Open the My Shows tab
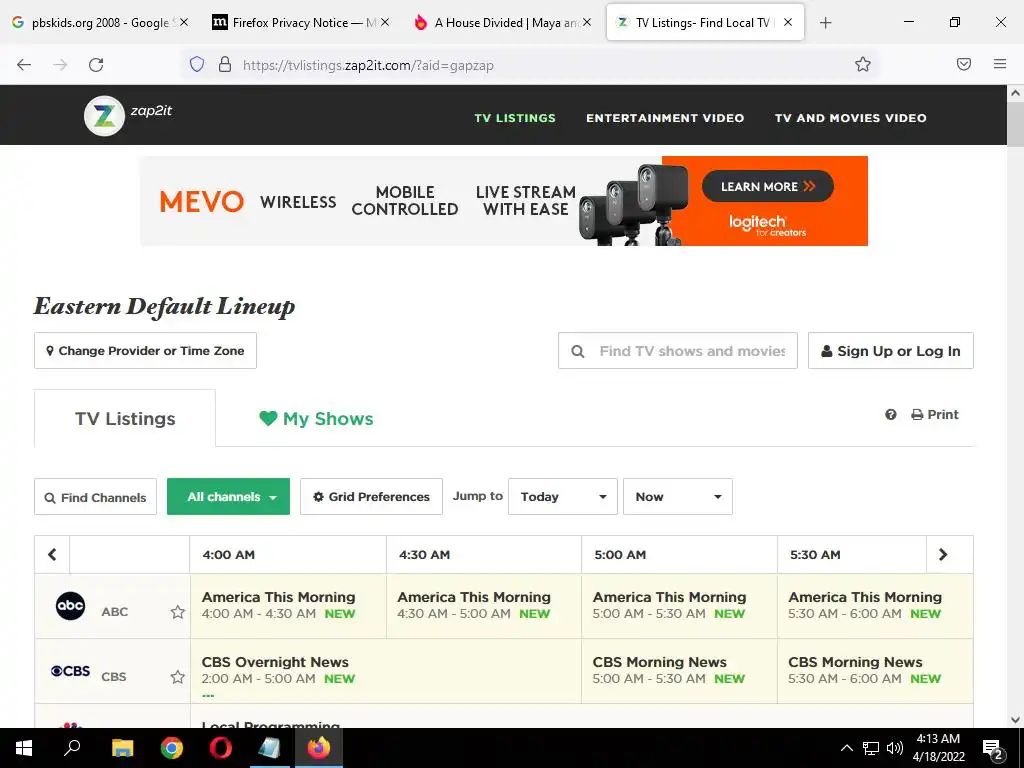 [x=316, y=419]
